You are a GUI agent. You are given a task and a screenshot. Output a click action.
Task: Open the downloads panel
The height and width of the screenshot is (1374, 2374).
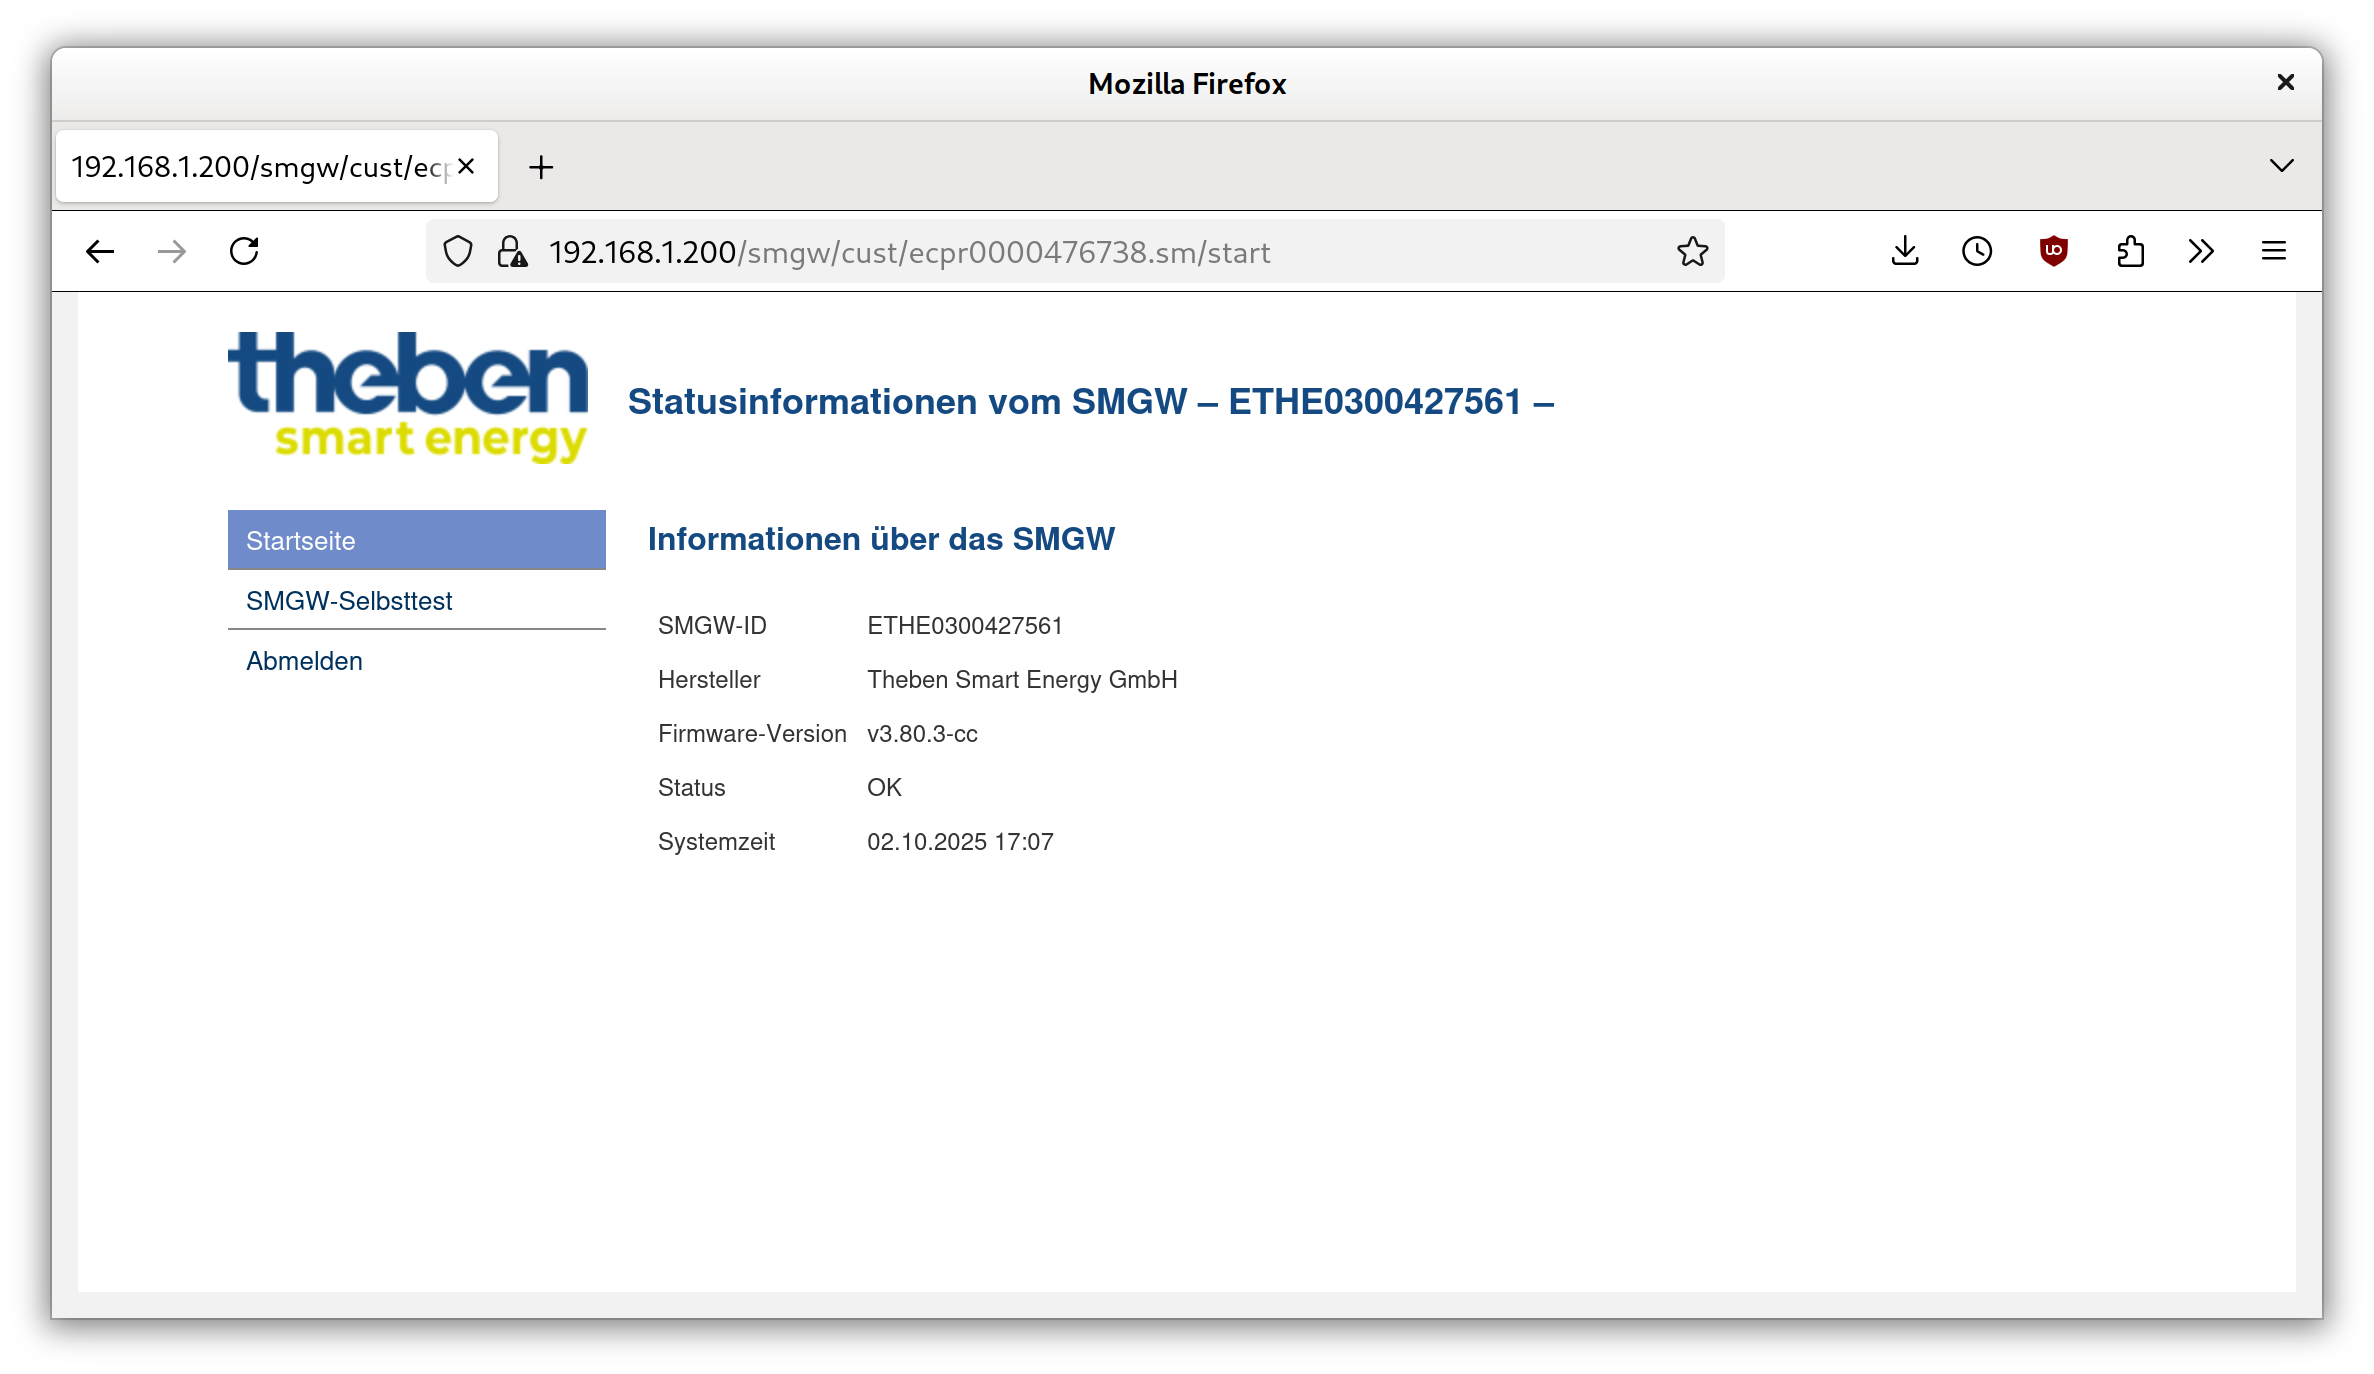click(x=1905, y=251)
